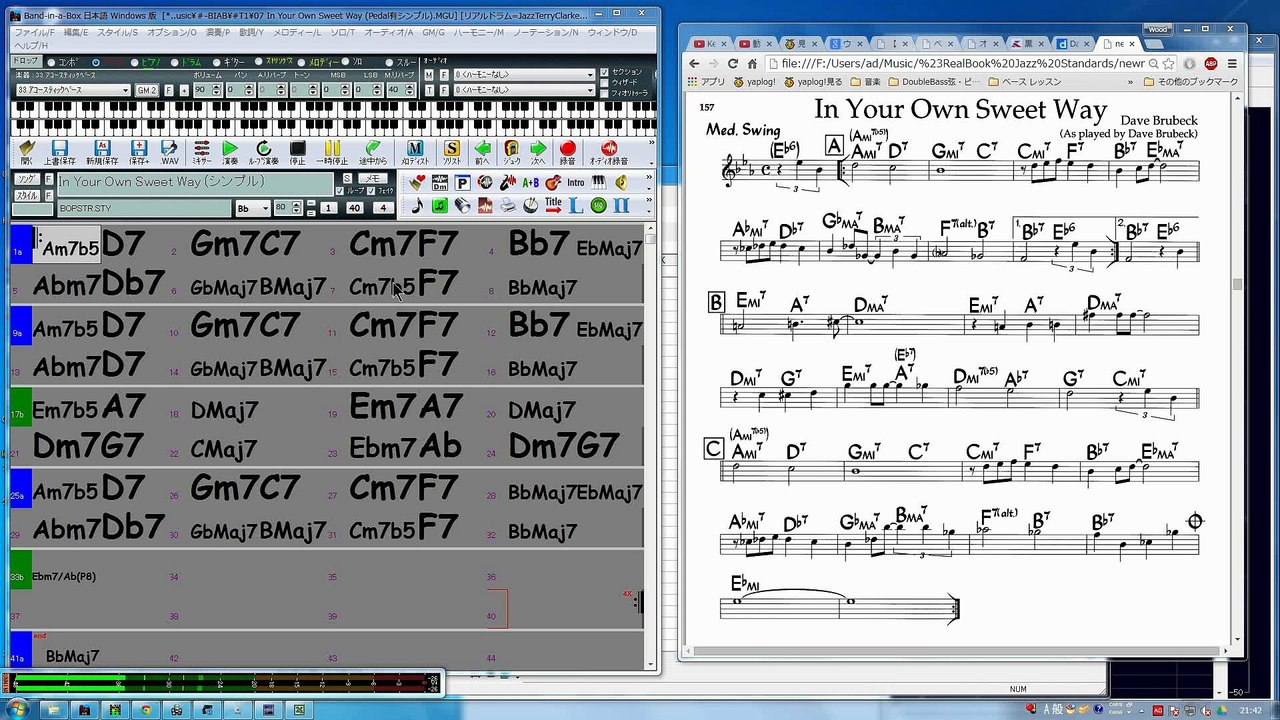Open the upper harmony (ハーモニーなし) dropdown
1280x720 pixels.
(525, 75)
